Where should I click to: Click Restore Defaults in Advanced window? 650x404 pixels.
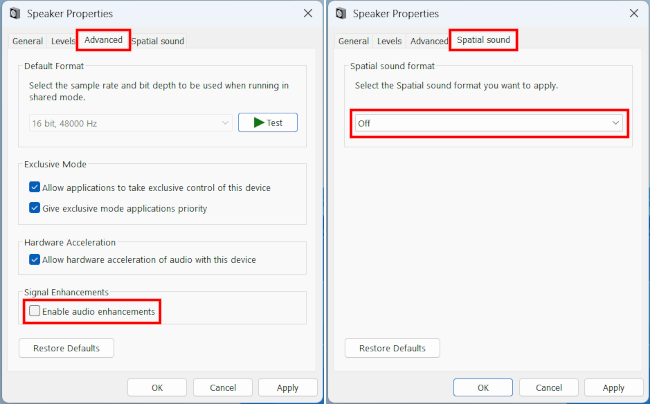[66, 348]
